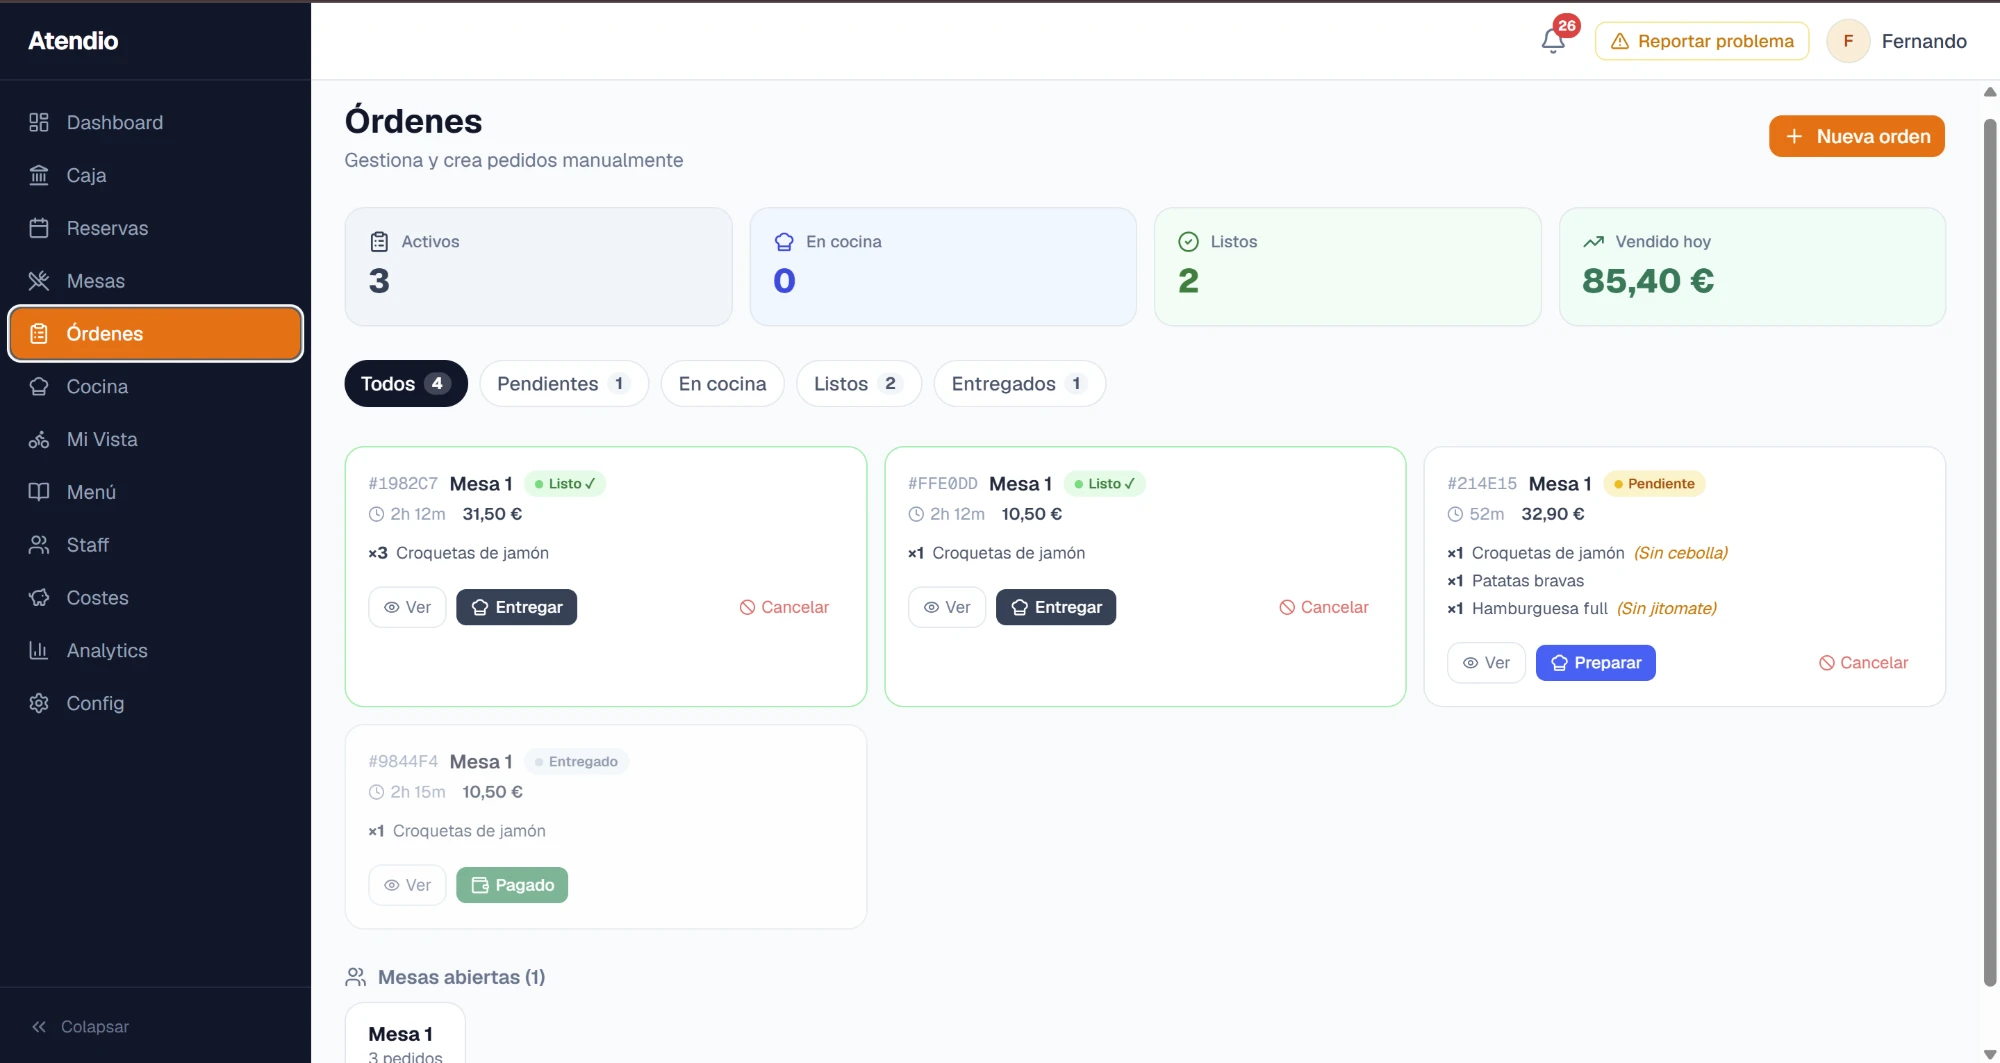Image resolution: width=2000 pixels, height=1063 pixels.
Task: Start preparing order #214E15
Action: 1596,663
